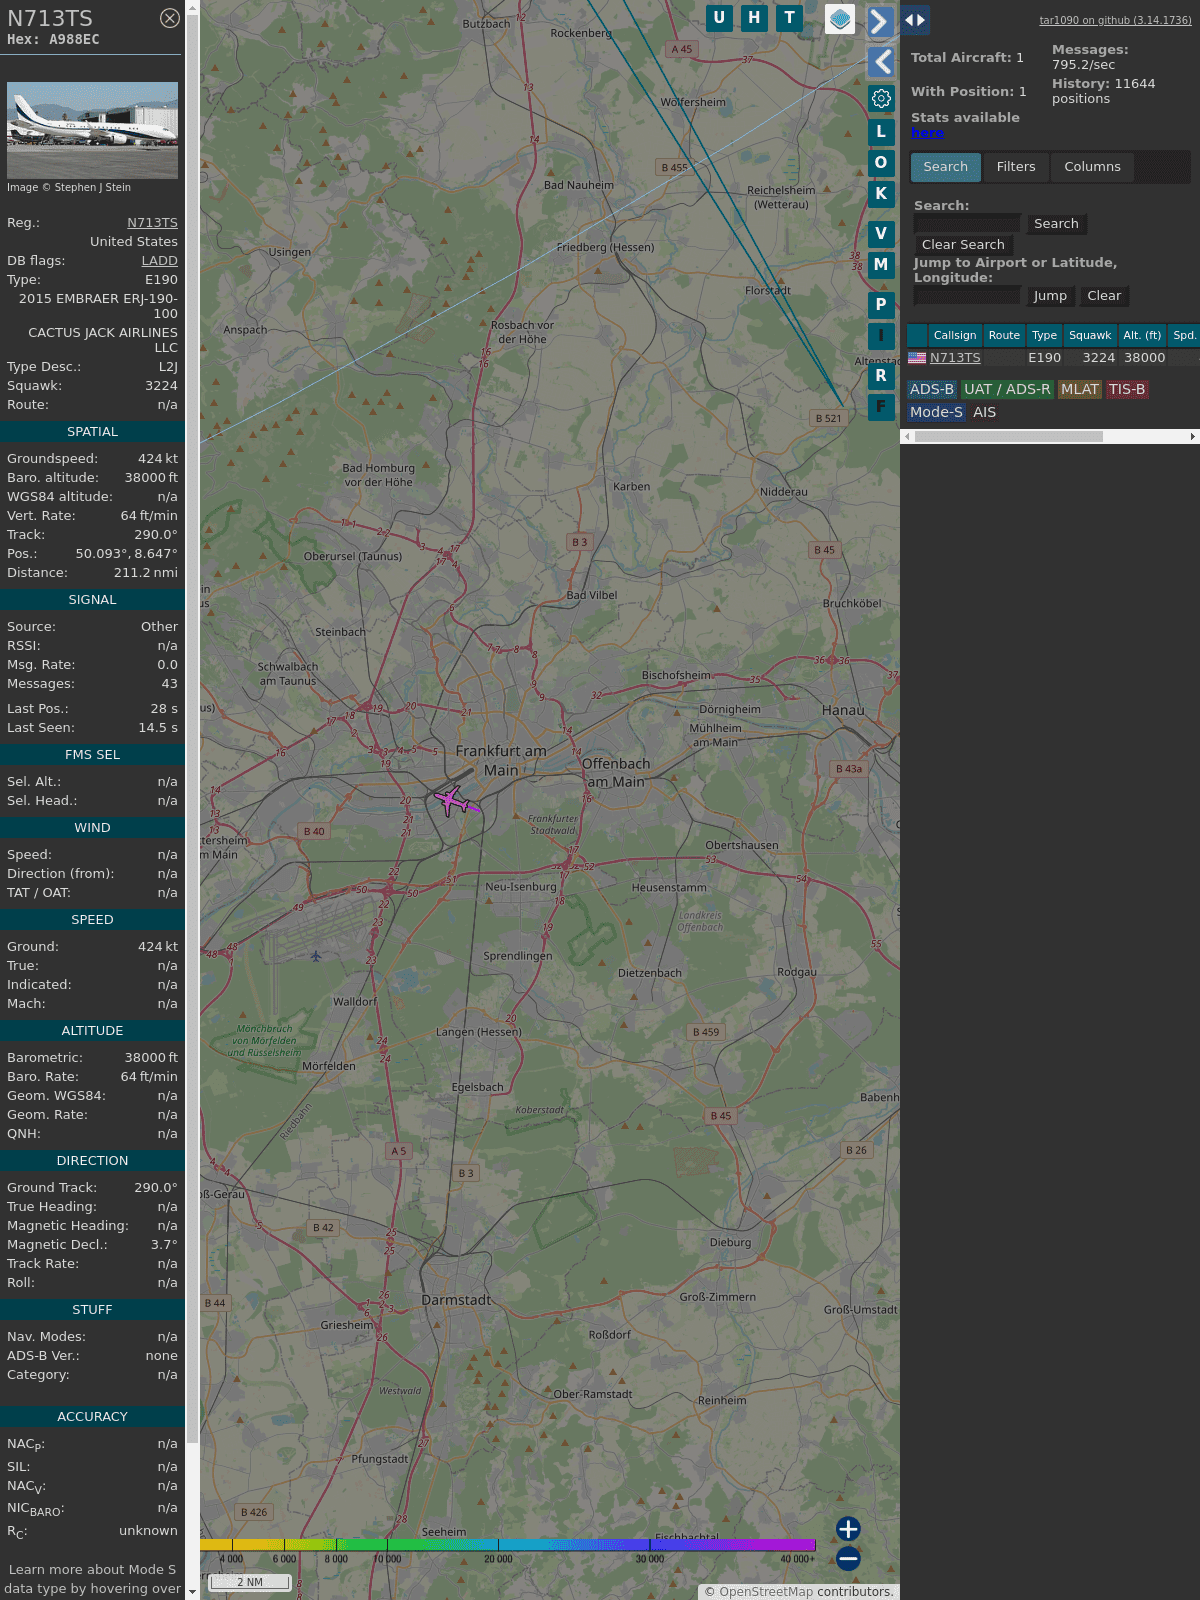1200x1600 pixels.
Task: Open the Columns tab
Action: point(1092,167)
